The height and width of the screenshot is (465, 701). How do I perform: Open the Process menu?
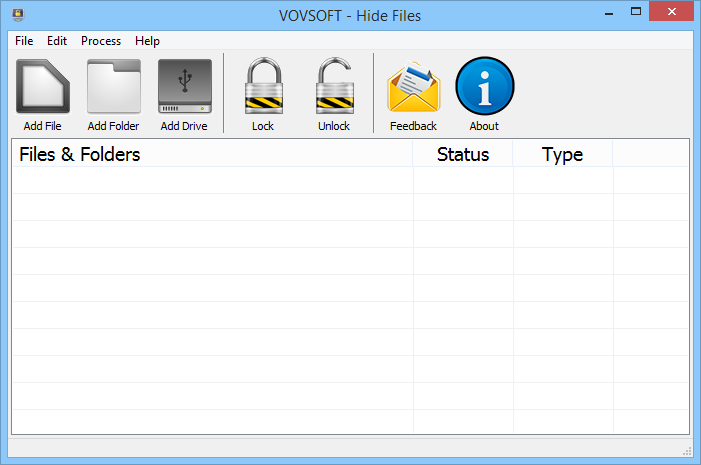coord(101,41)
